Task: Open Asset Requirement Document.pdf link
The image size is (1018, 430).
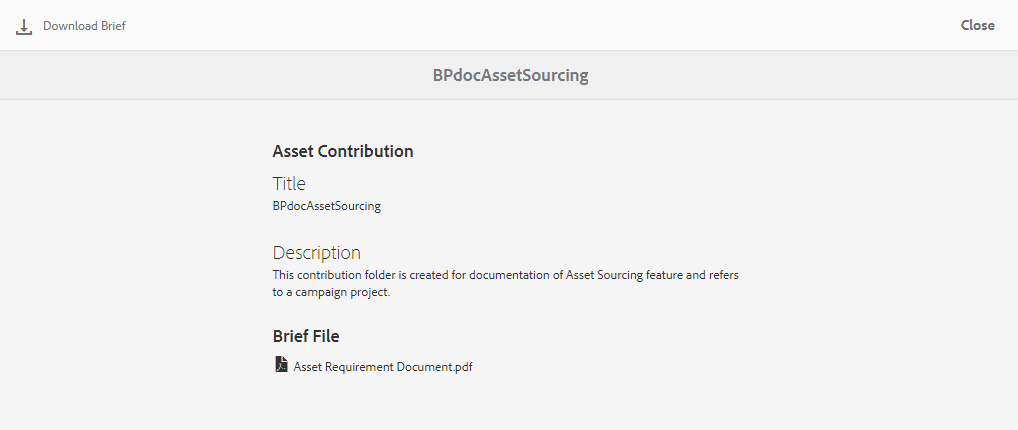Action: (382, 367)
